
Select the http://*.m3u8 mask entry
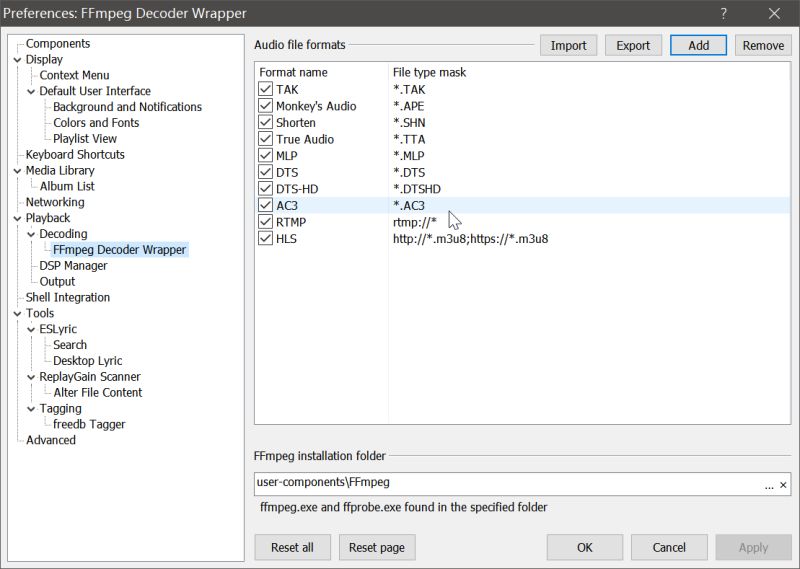tap(470, 238)
